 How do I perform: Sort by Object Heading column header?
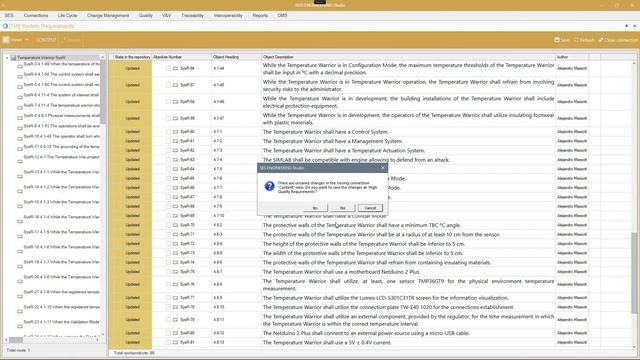[x=236, y=57]
